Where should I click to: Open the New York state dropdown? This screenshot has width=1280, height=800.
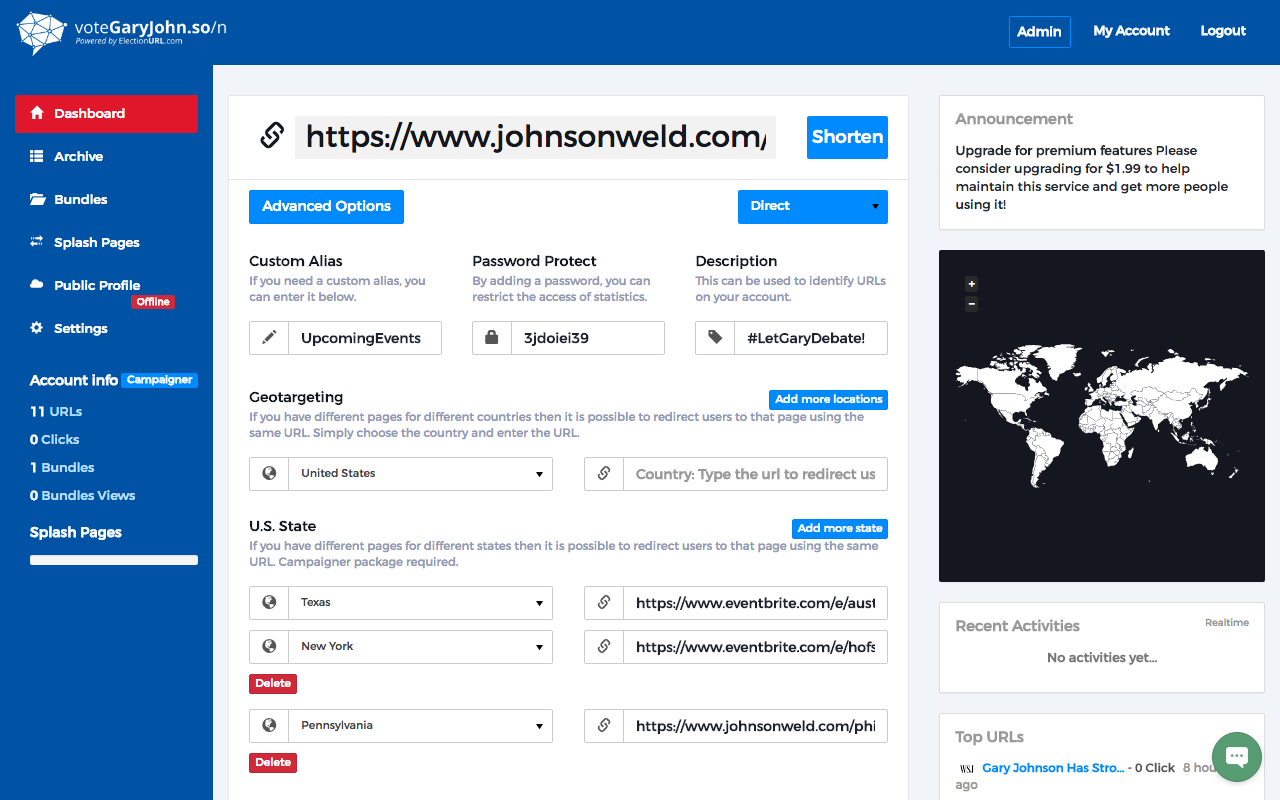[x=420, y=647]
